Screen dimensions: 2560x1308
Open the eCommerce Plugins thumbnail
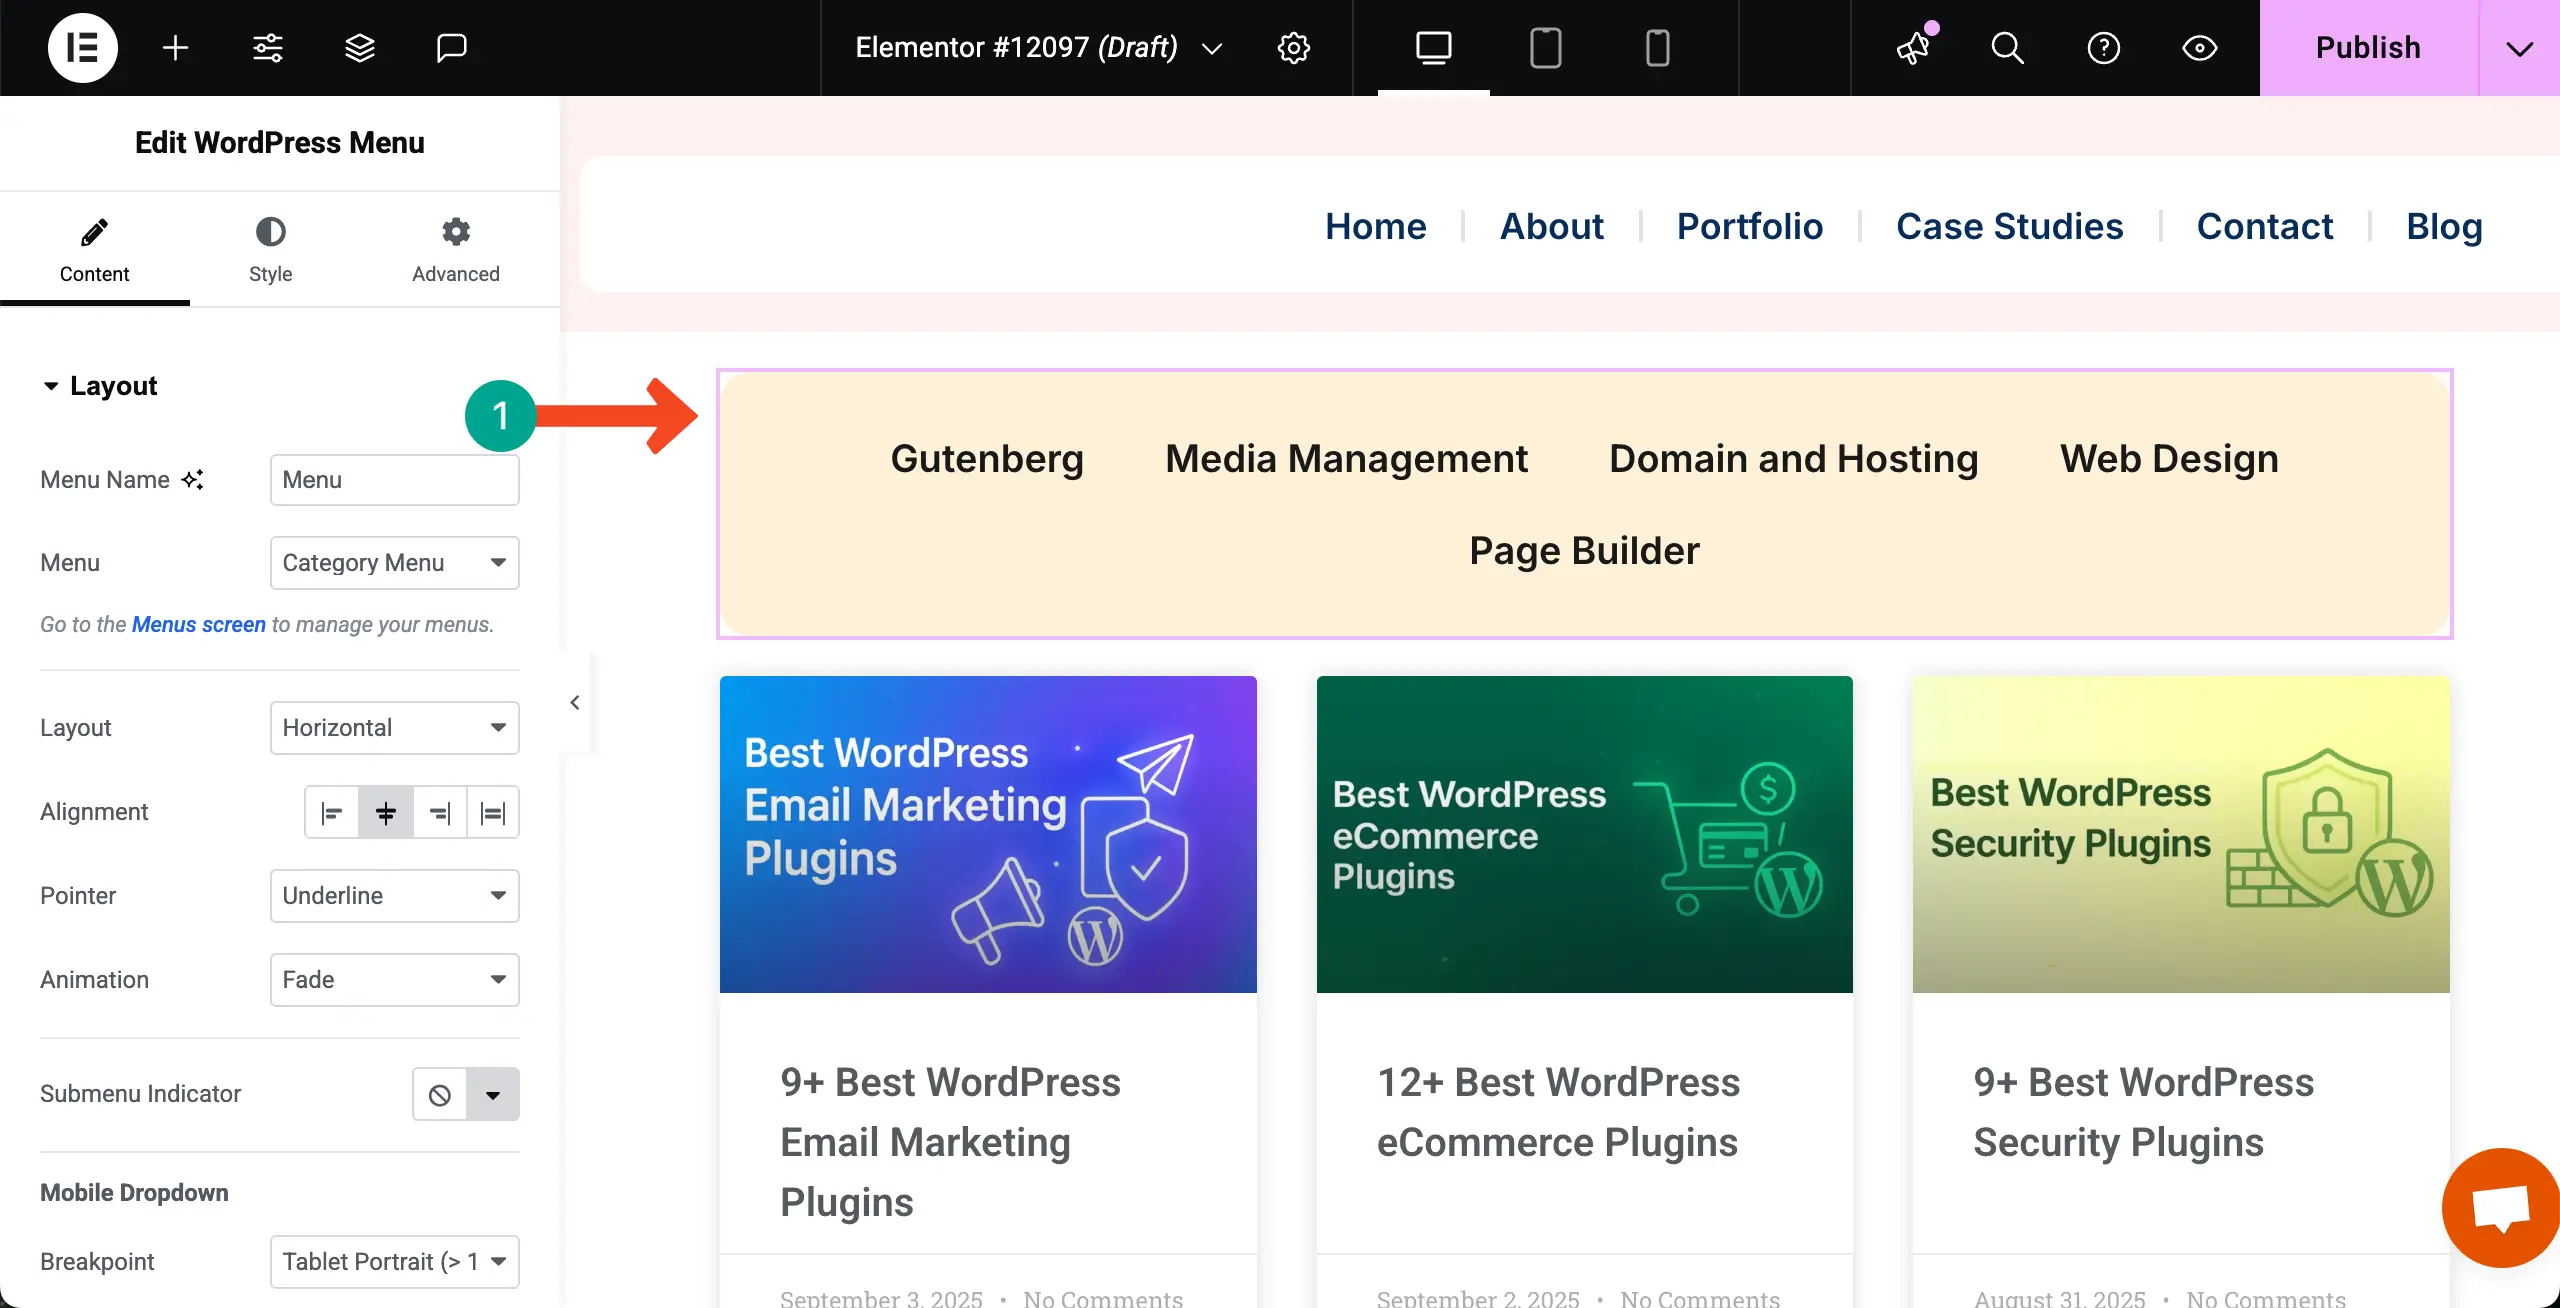coord(1585,834)
